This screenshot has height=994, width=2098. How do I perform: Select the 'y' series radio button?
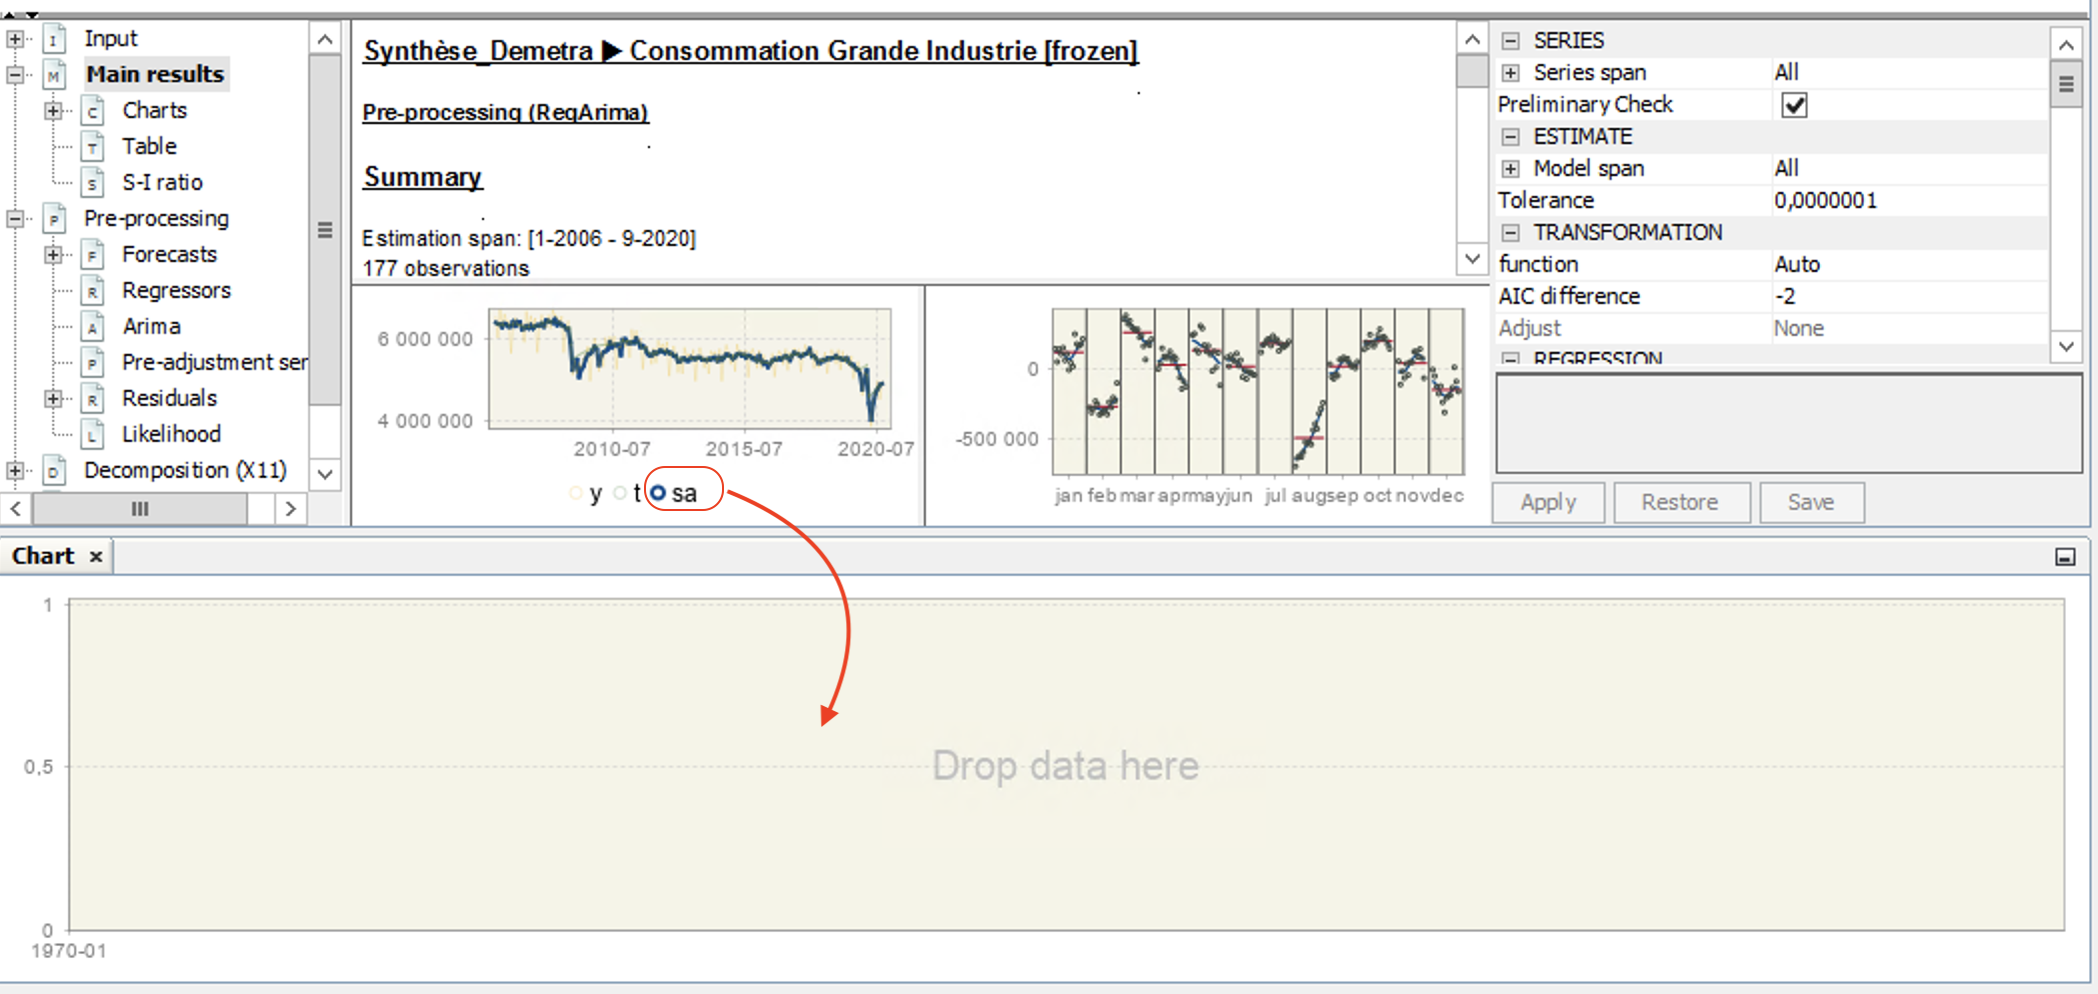(576, 493)
